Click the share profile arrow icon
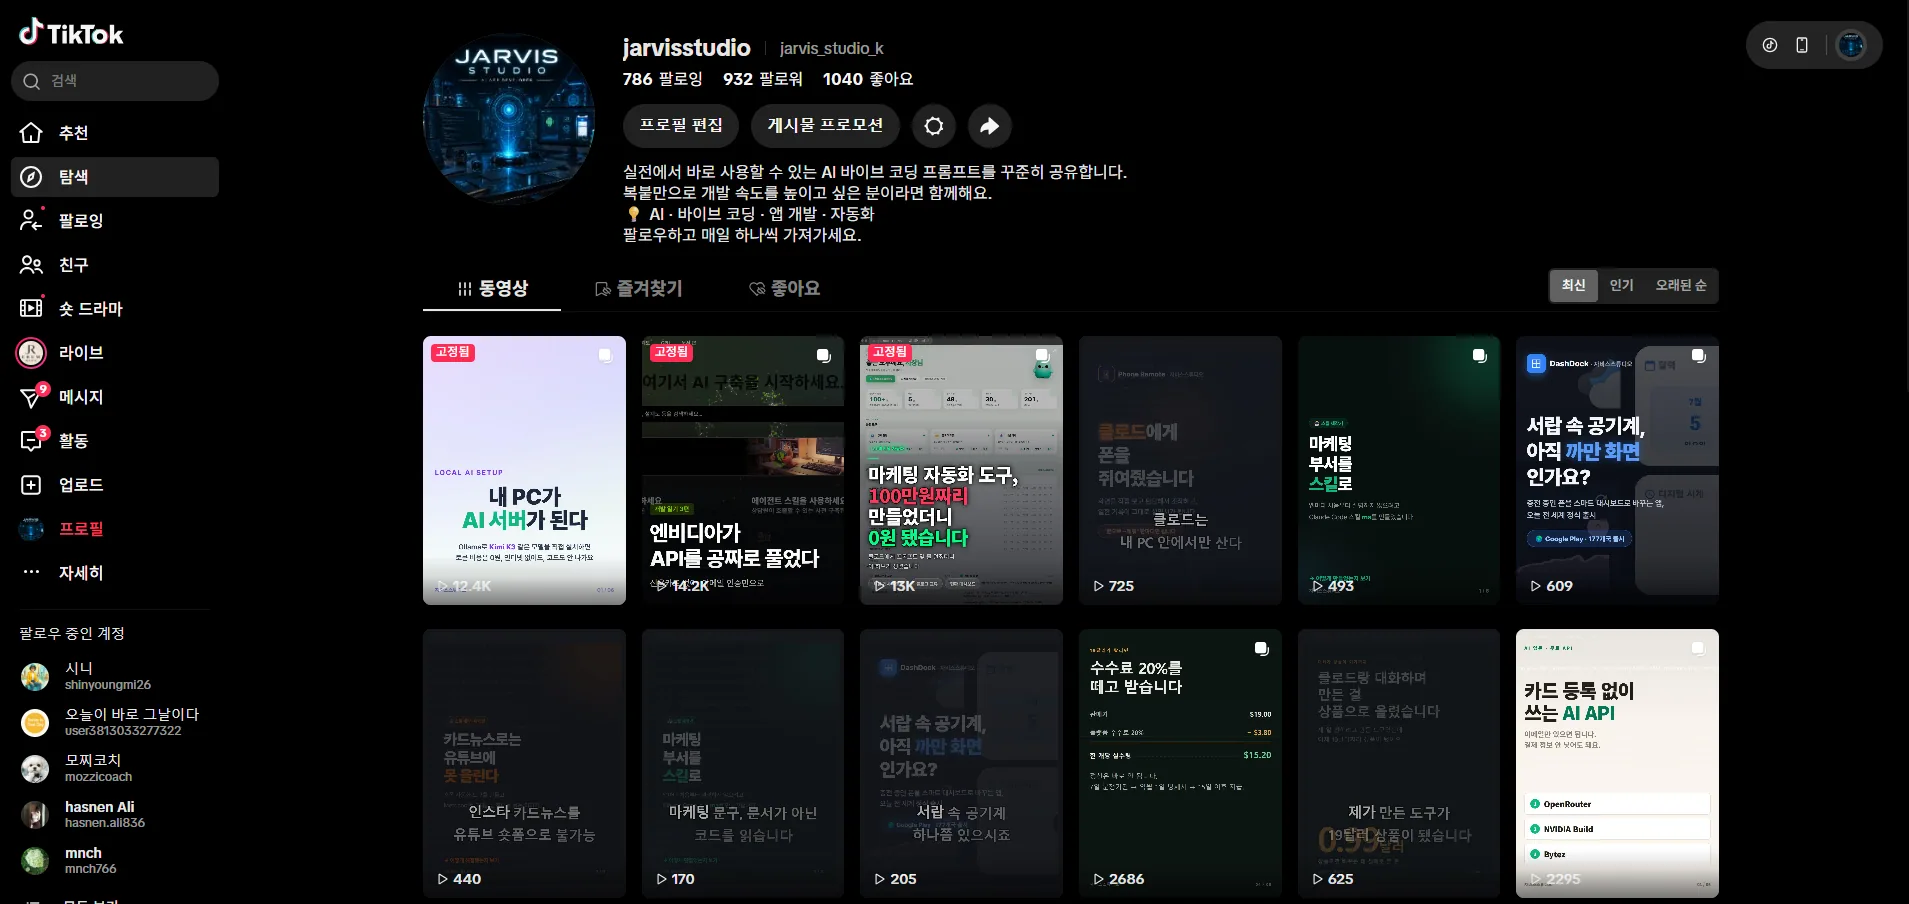Image resolution: width=1909 pixels, height=904 pixels. coord(989,126)
